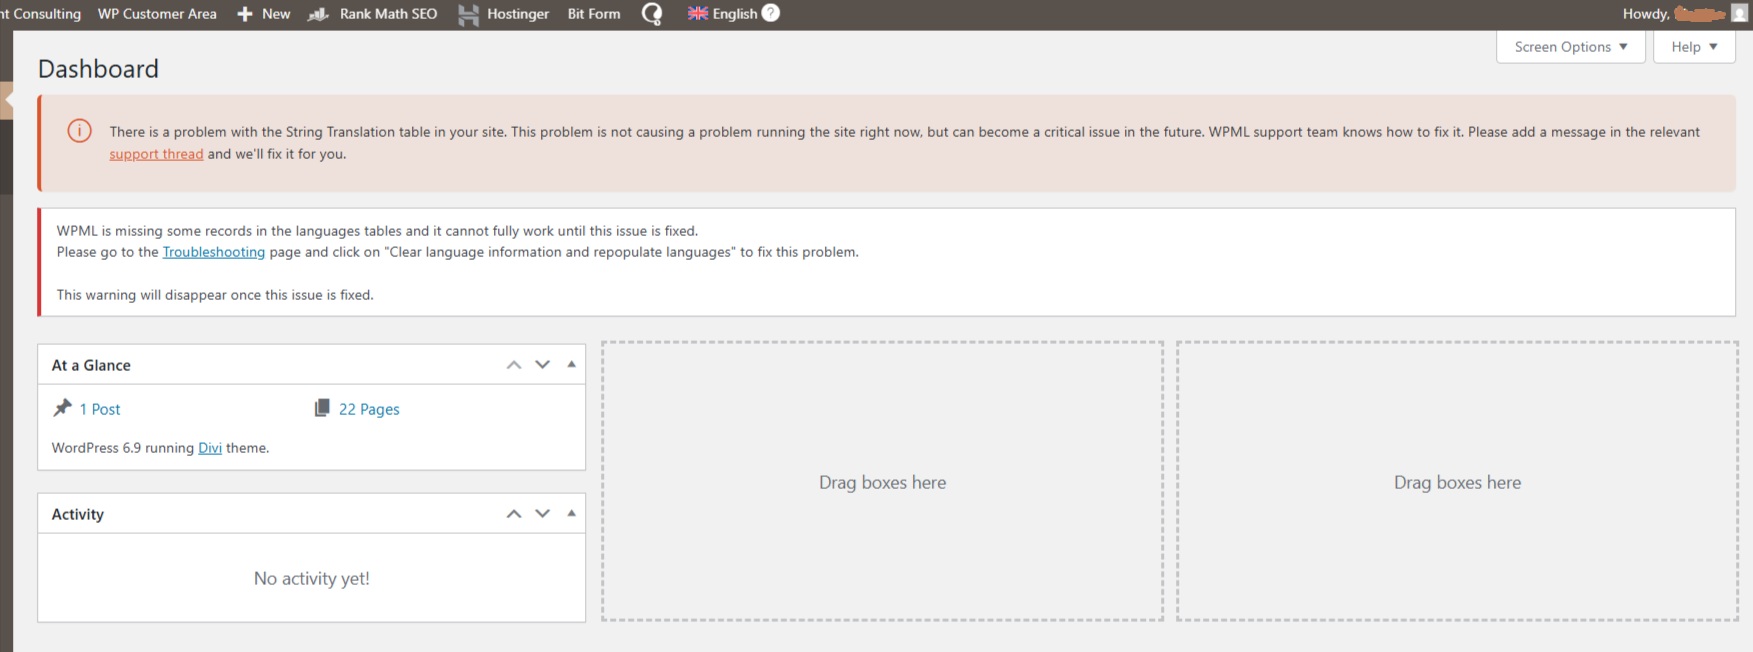
Task: Open the Bit Form menu item
Action: (x=594, y=14)
